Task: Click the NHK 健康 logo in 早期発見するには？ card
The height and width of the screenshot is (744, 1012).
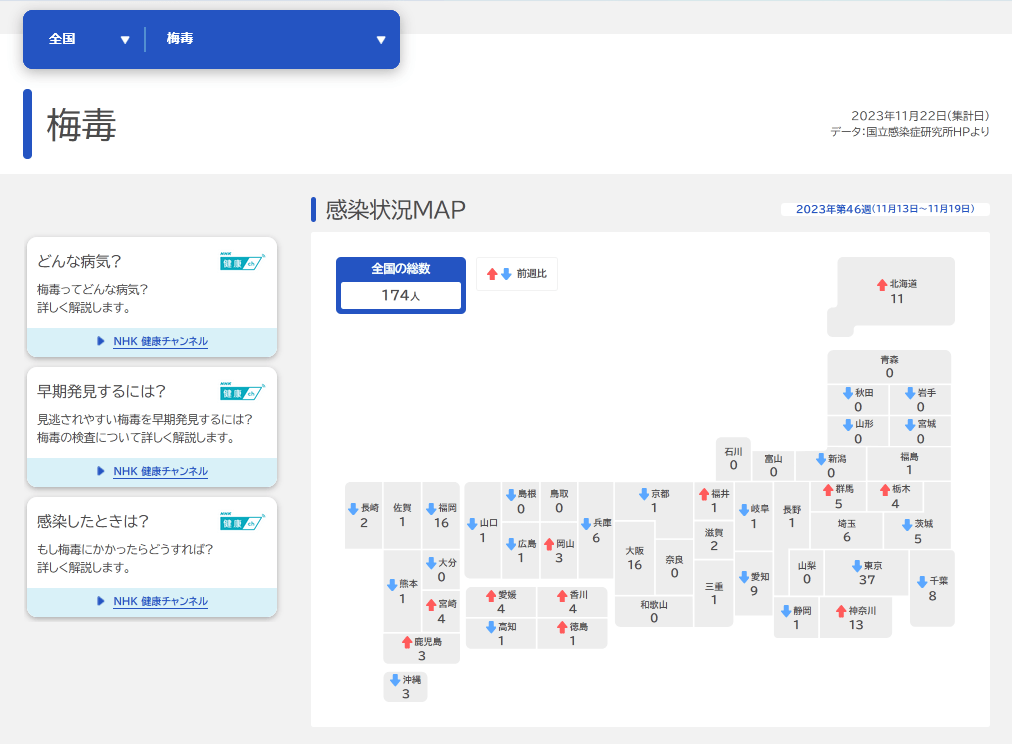Action: click(242, 392)
